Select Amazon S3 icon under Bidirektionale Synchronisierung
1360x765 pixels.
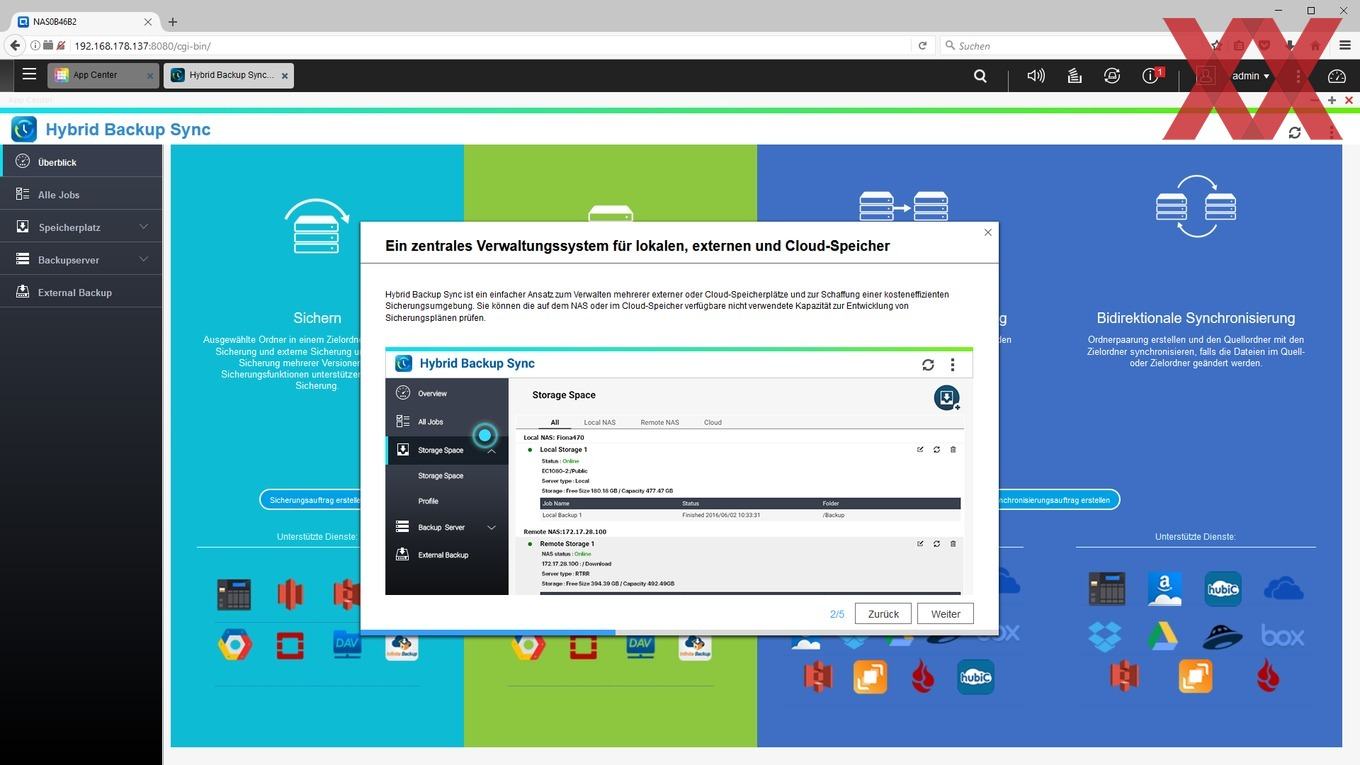1124,677
